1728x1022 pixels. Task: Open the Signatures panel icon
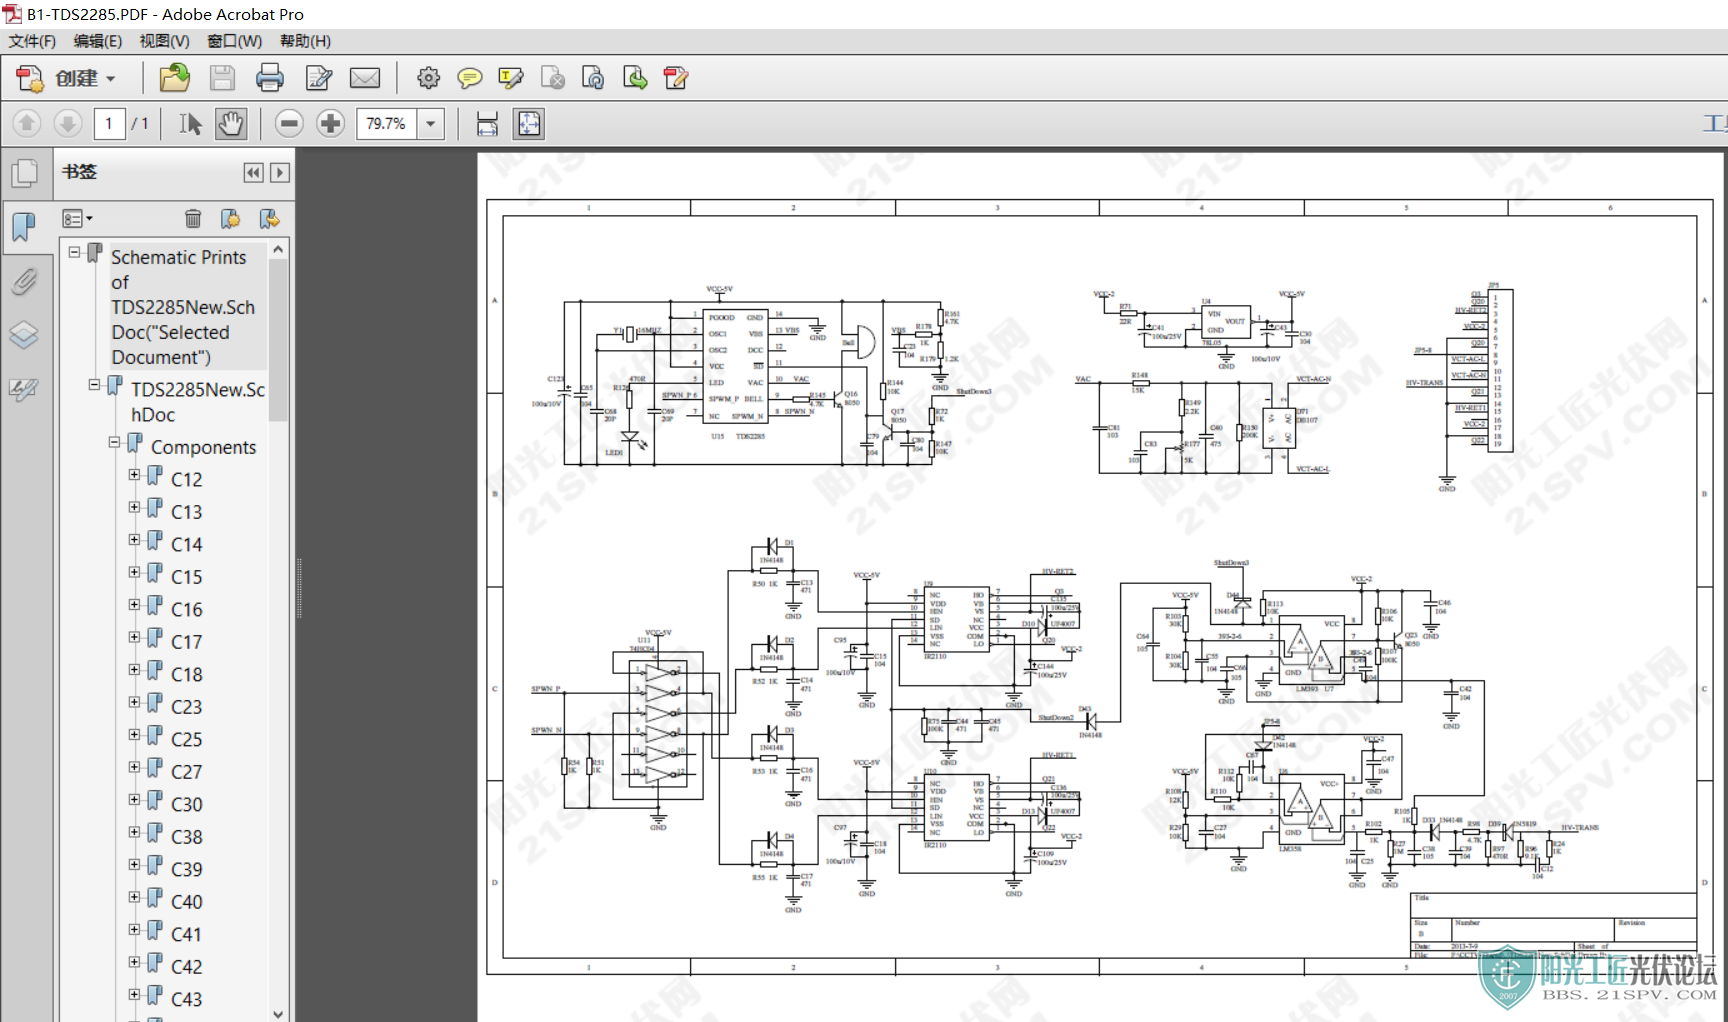coord(24,389)
